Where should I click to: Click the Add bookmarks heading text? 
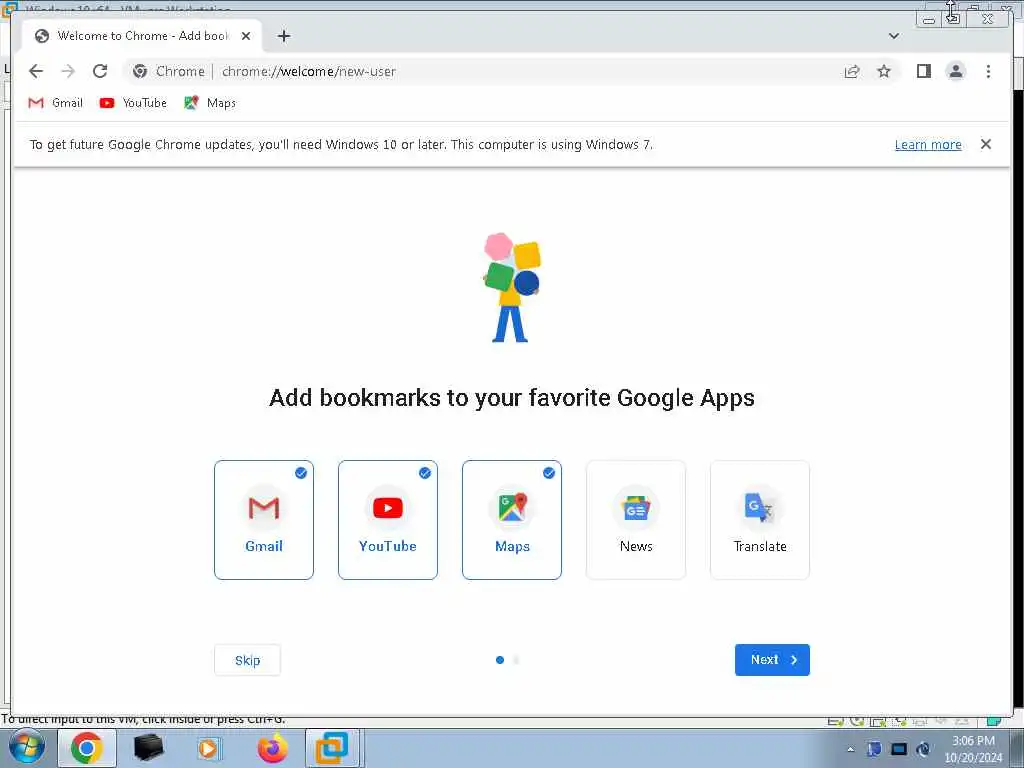512,398
